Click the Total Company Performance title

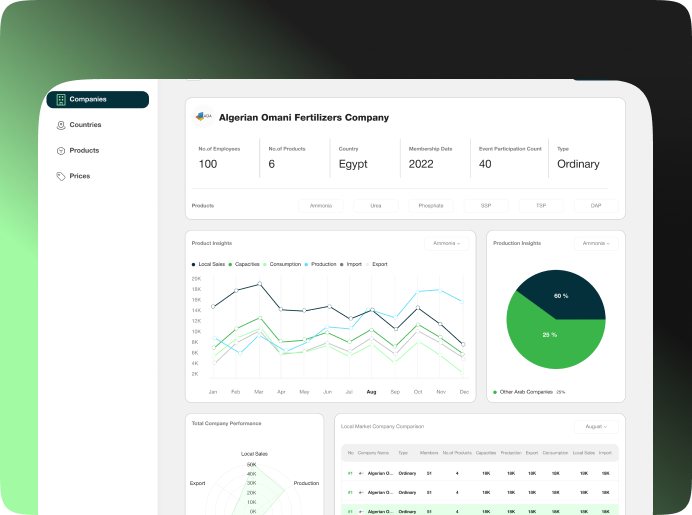coord(226,423)
